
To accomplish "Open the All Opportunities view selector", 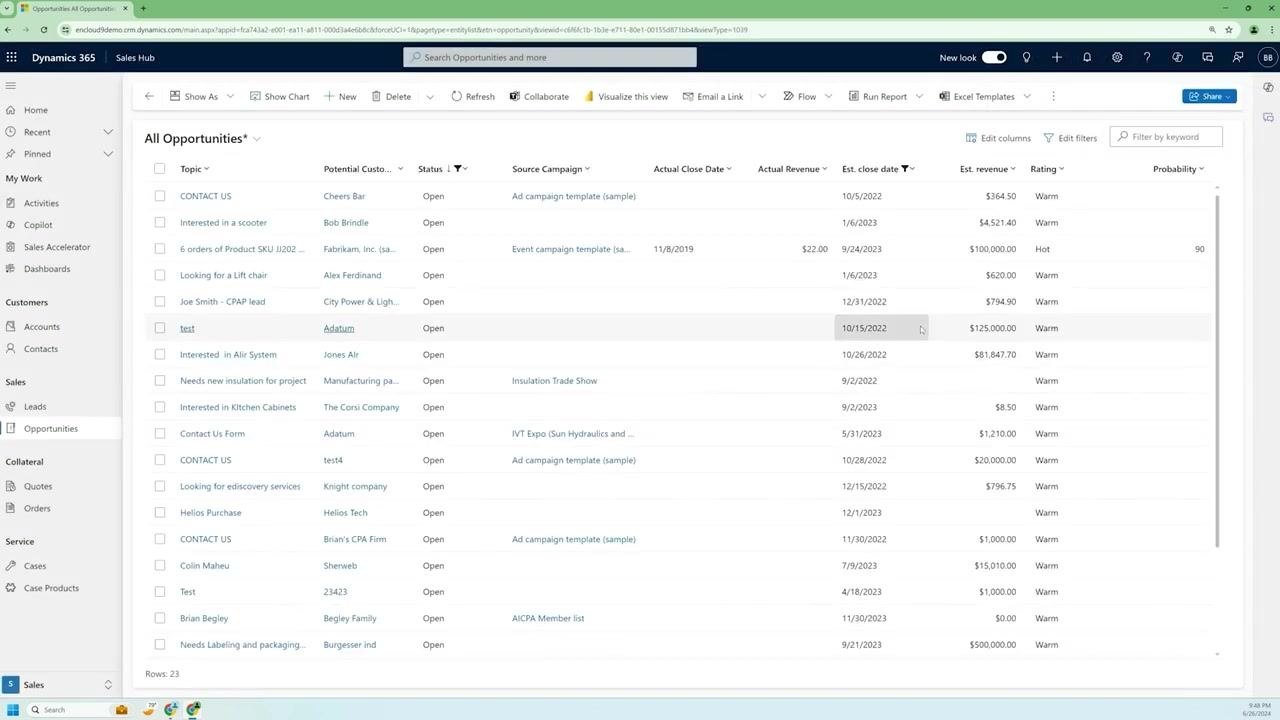I will [257, 139].
